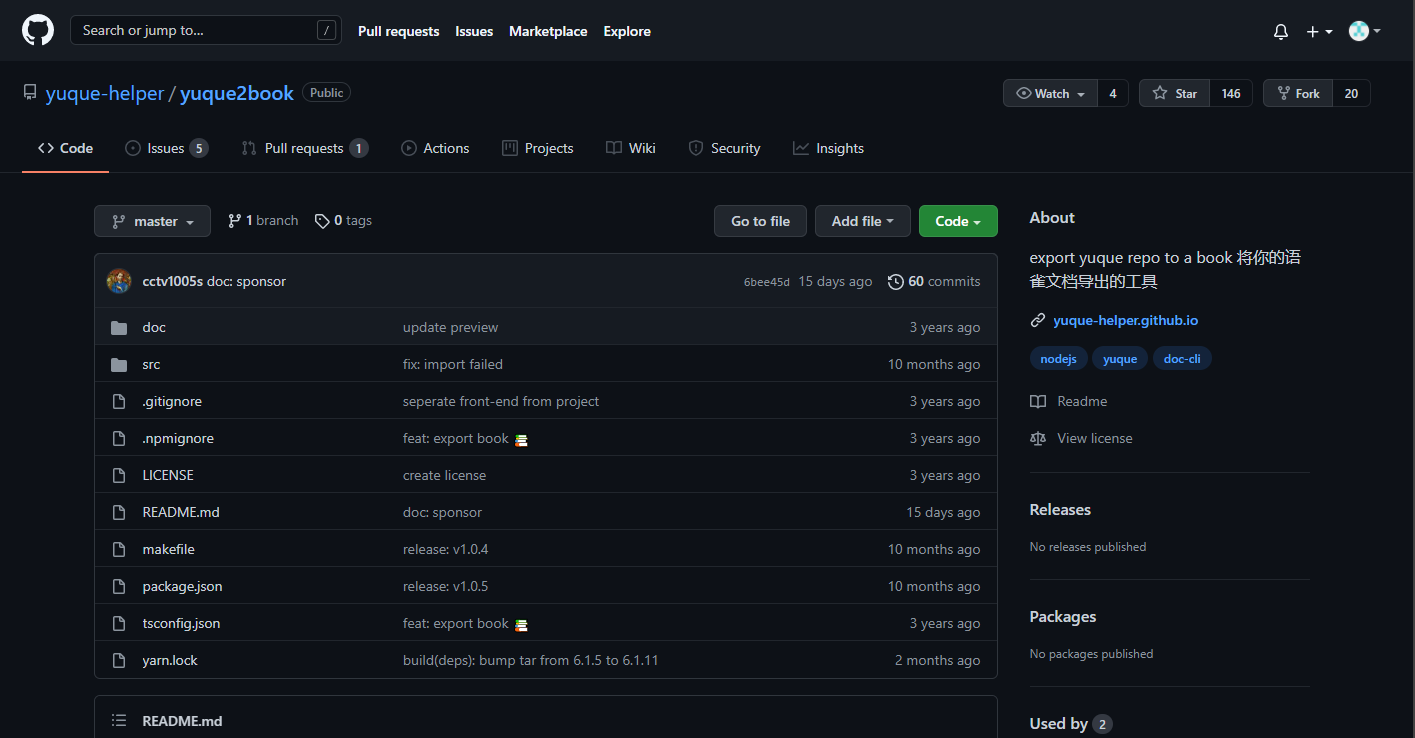Open the 'fix: import failed' commit message
Viewport: 1415px width, 738px height.
(x=453, y=364)
